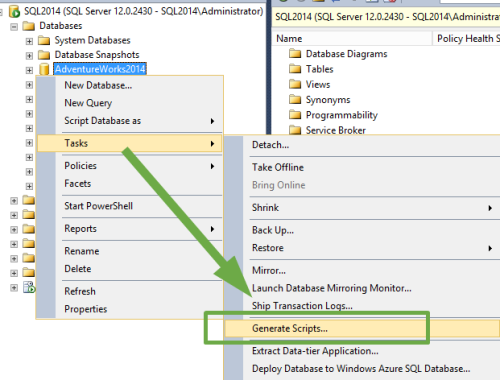Choose Generate Scripts... task
The width and height of the screenshot is (500, 380).
pos(362,329)
